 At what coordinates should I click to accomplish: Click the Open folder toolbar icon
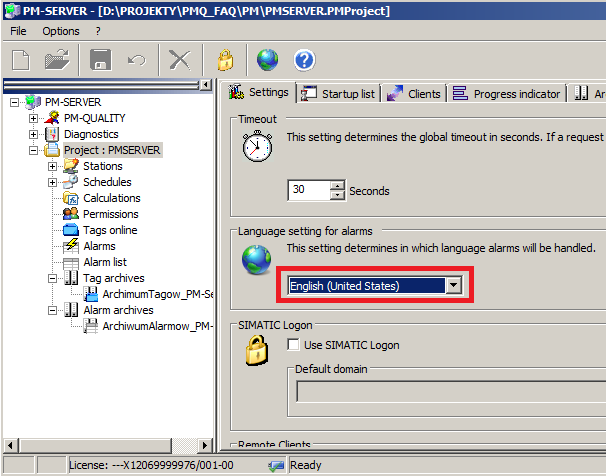[x=57, y=60]
